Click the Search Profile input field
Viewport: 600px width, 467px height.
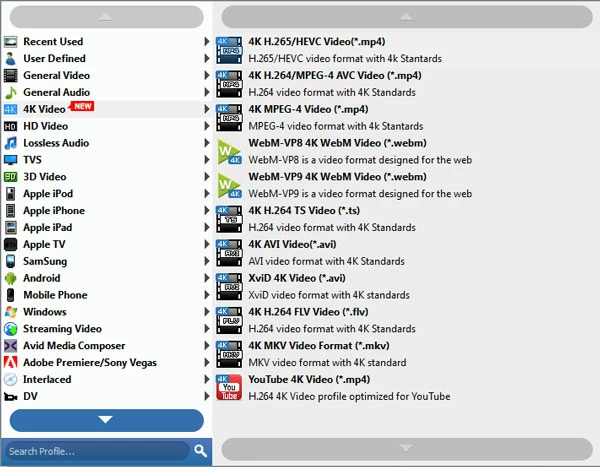[96, 451]
